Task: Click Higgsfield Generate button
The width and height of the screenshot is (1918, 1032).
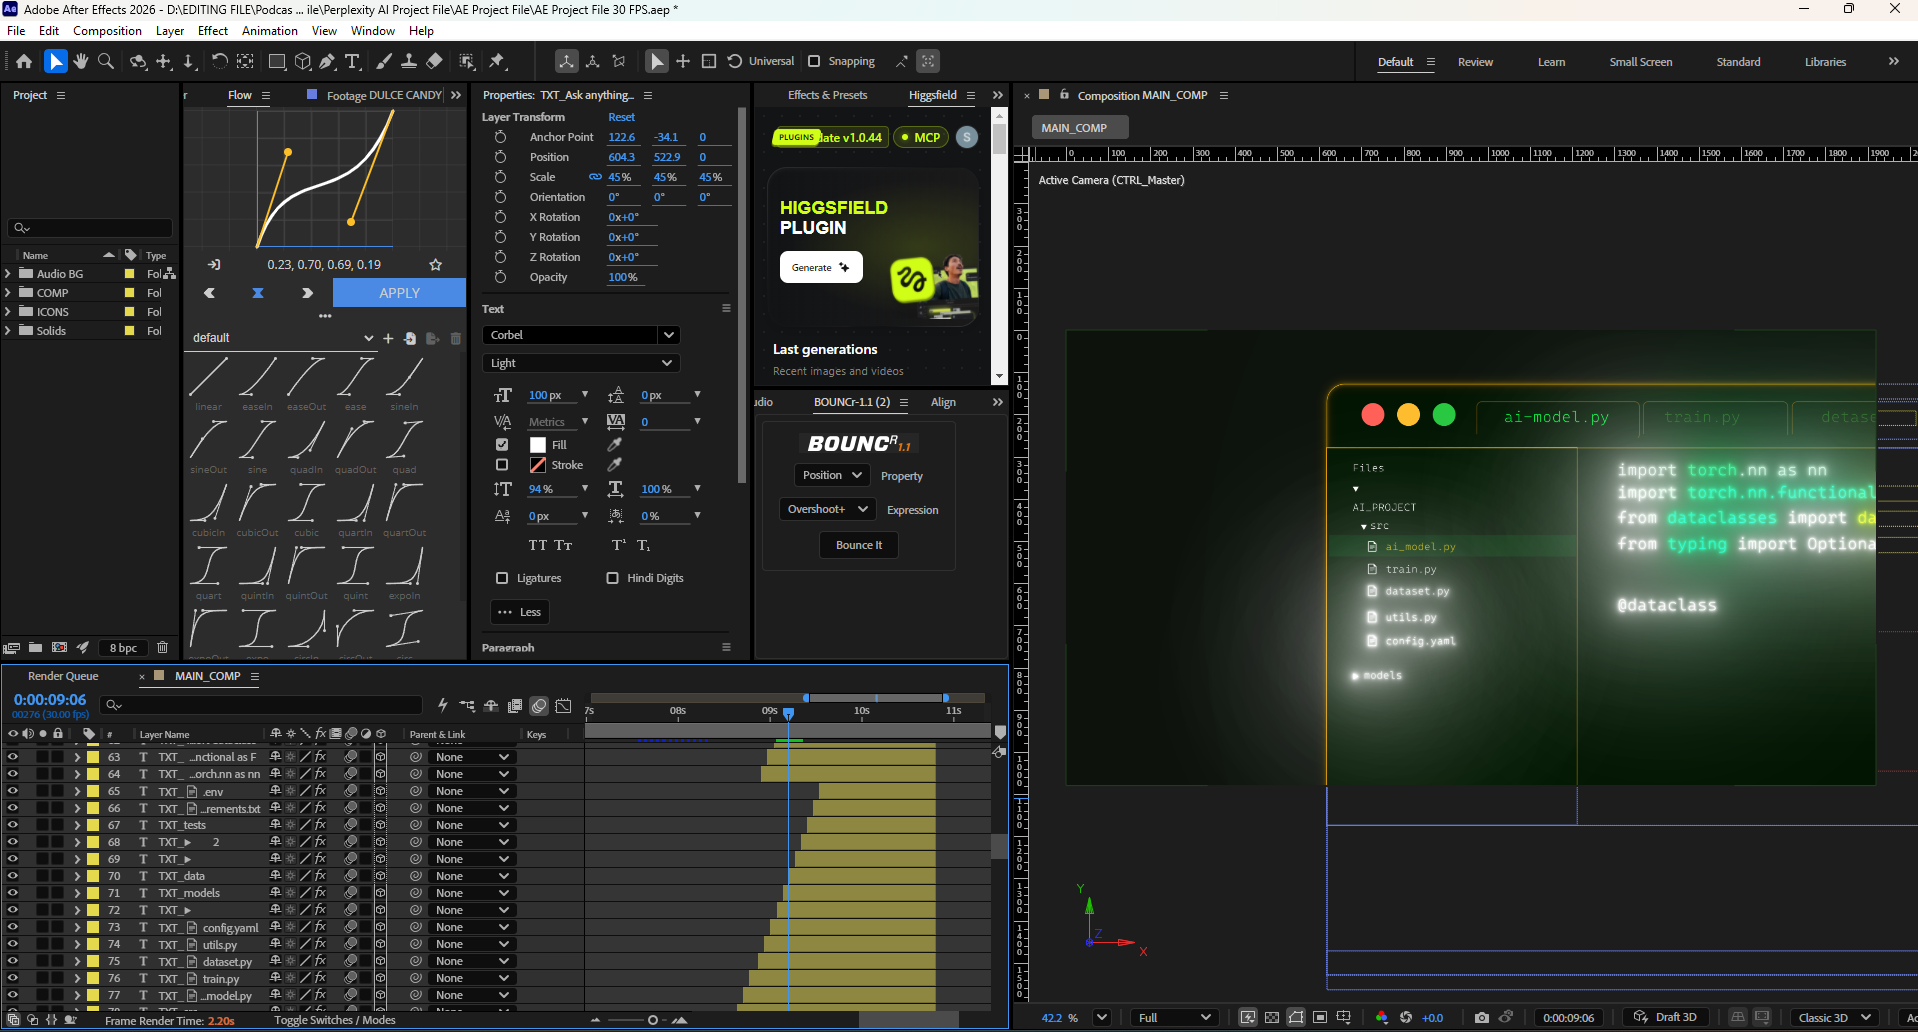Action: 820,267
